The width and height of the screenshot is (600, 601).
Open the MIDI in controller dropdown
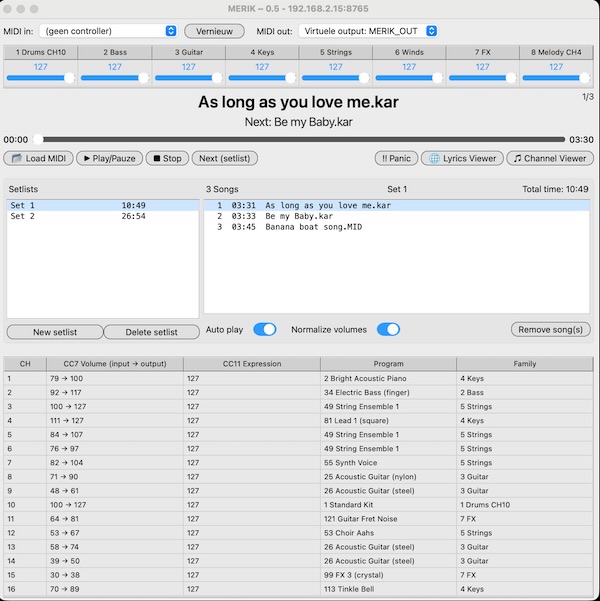pos(109,31)
